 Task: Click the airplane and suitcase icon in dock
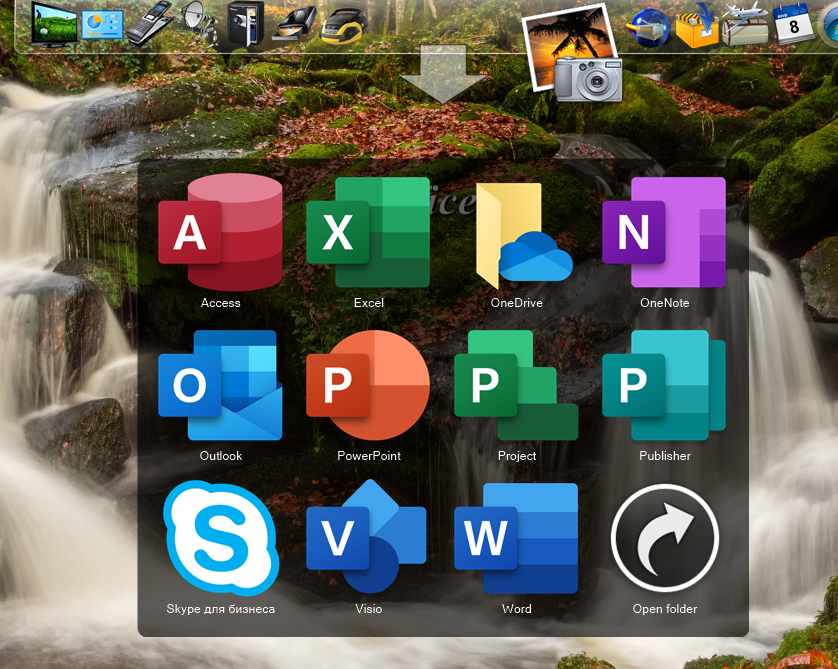point(745,24)
